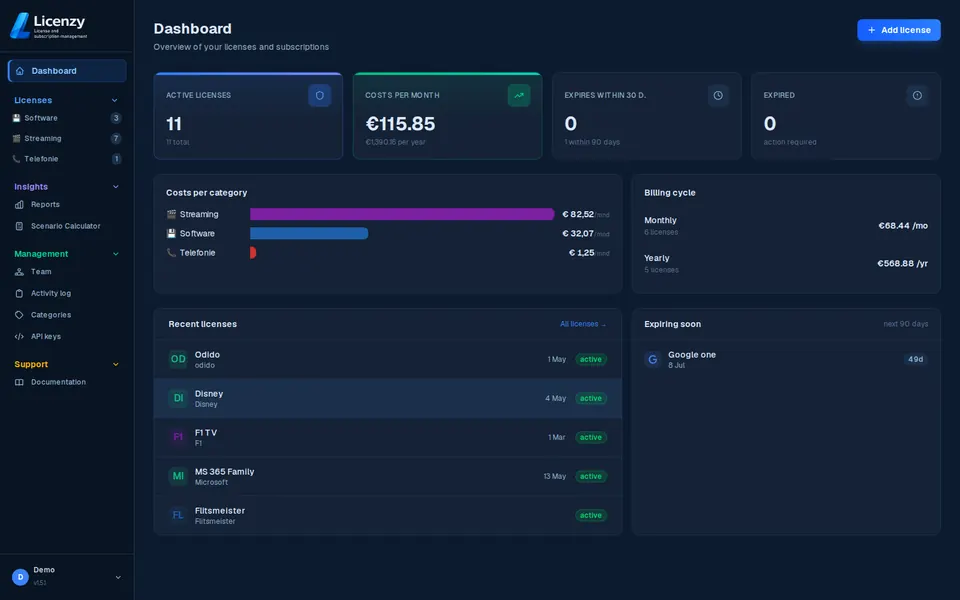Screen dimensions: 960x600
Task: Click the Active Licenses card
Action: (248, 116)
